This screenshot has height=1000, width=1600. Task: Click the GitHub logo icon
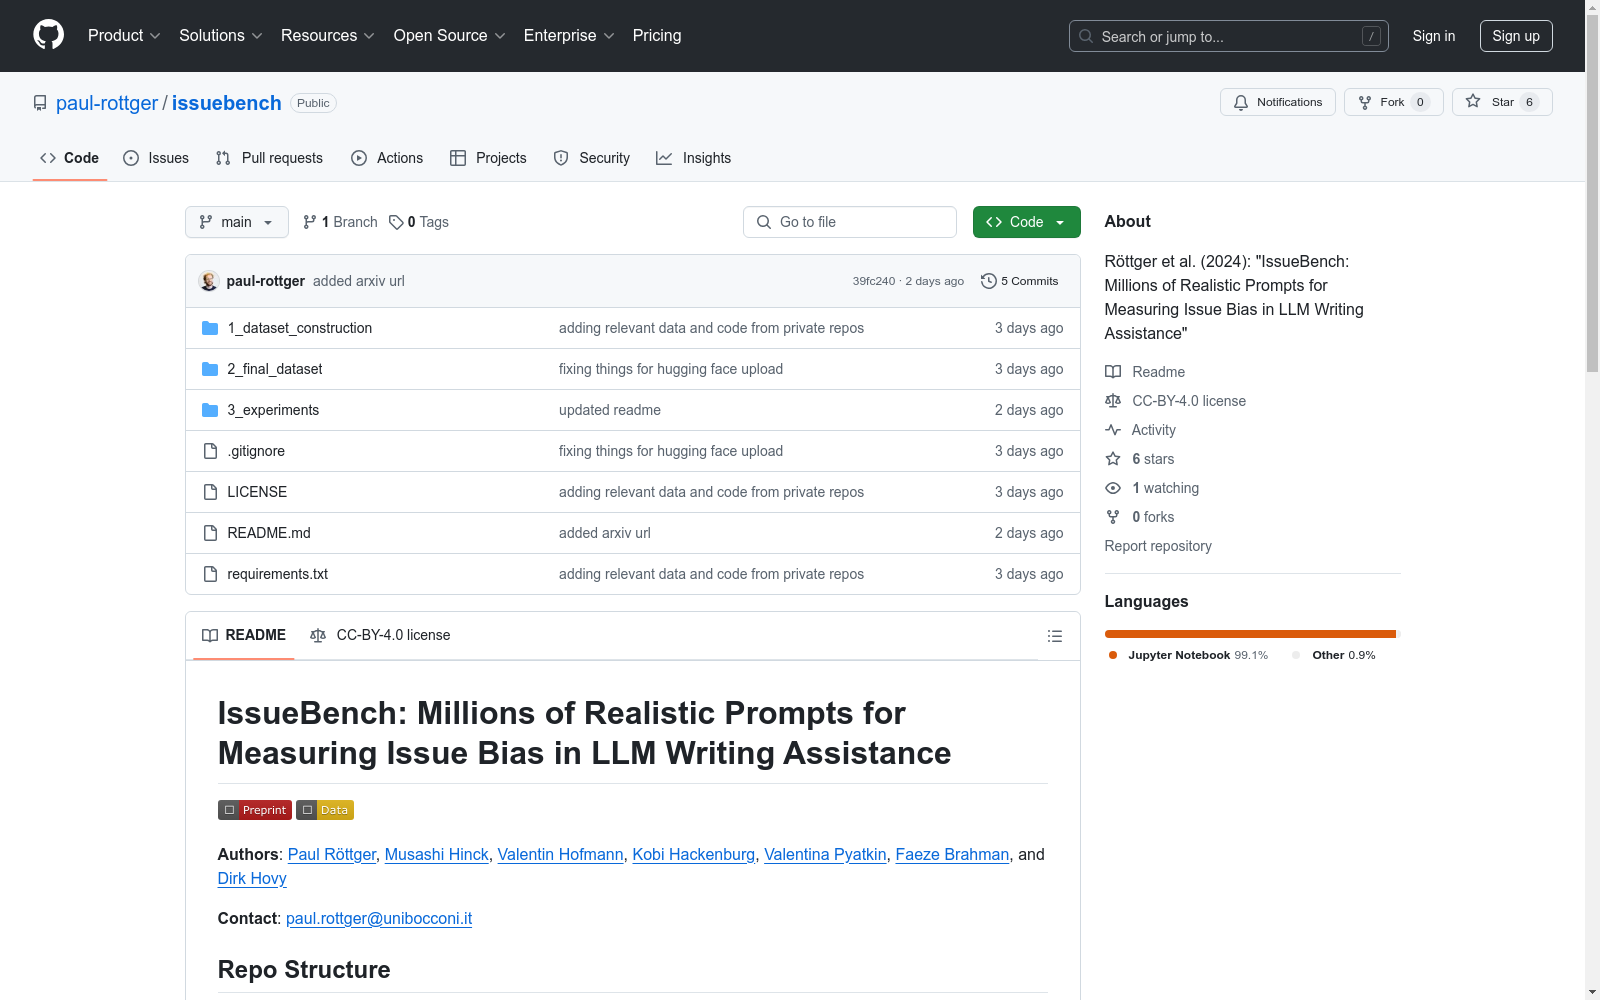click(x=48, y=35)
